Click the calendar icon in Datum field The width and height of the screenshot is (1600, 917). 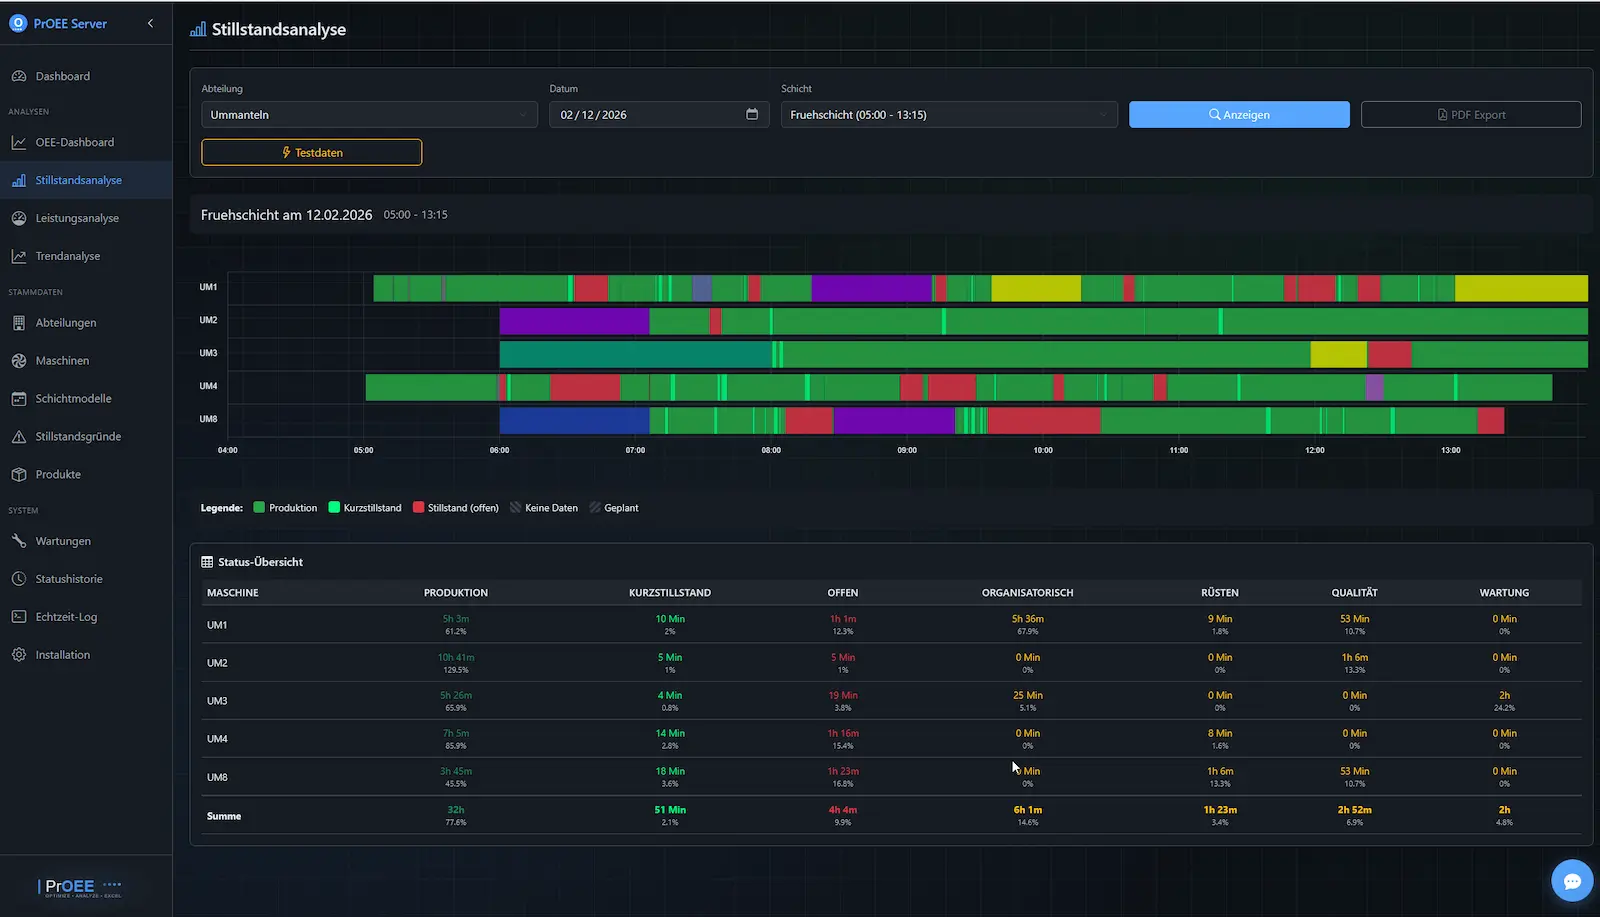point(752,114)
